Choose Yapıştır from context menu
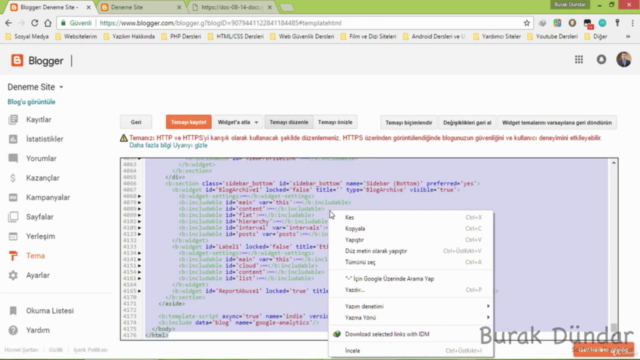640x360 pixels. (411, 240)
